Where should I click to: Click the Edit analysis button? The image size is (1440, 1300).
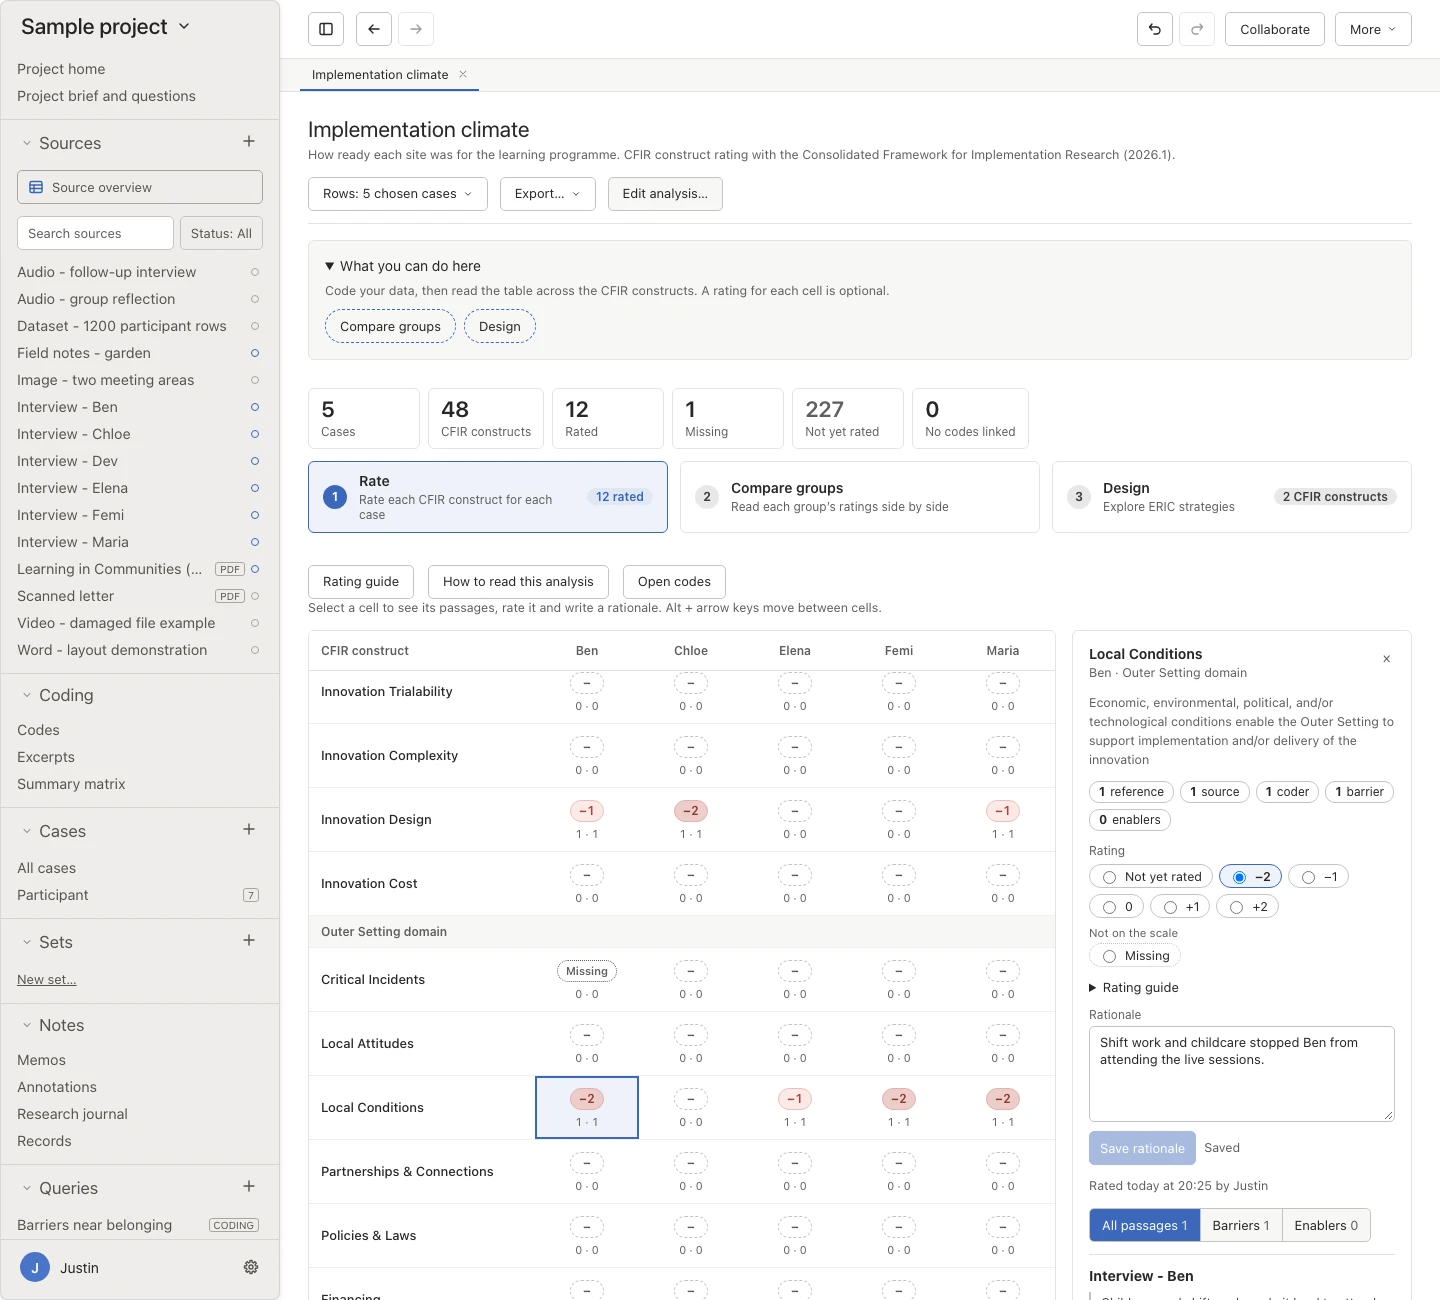665,194
